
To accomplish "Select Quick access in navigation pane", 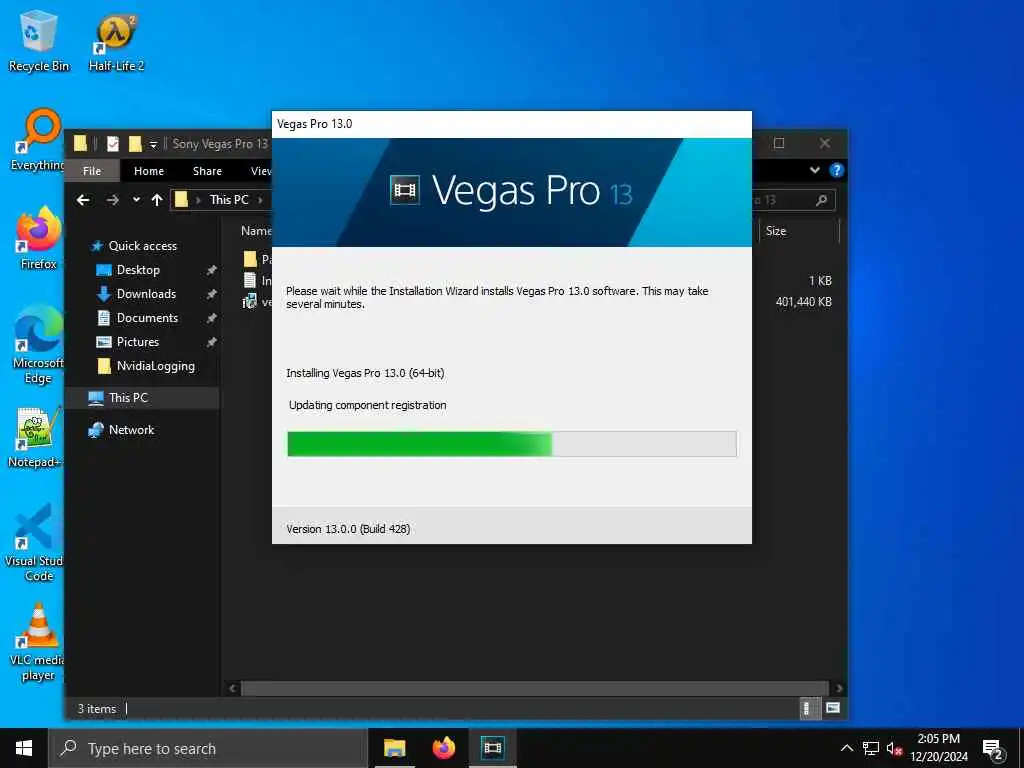I will 142,246.
